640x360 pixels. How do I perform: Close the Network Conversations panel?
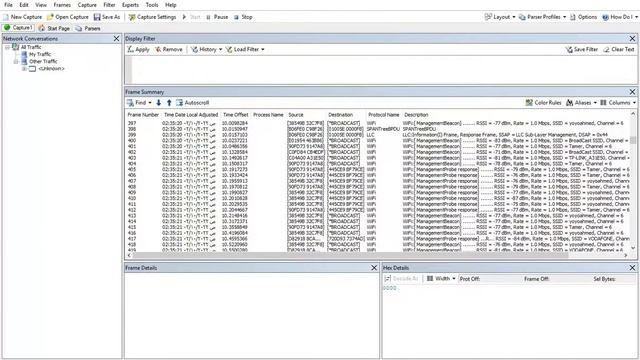[x=116, y=38]
